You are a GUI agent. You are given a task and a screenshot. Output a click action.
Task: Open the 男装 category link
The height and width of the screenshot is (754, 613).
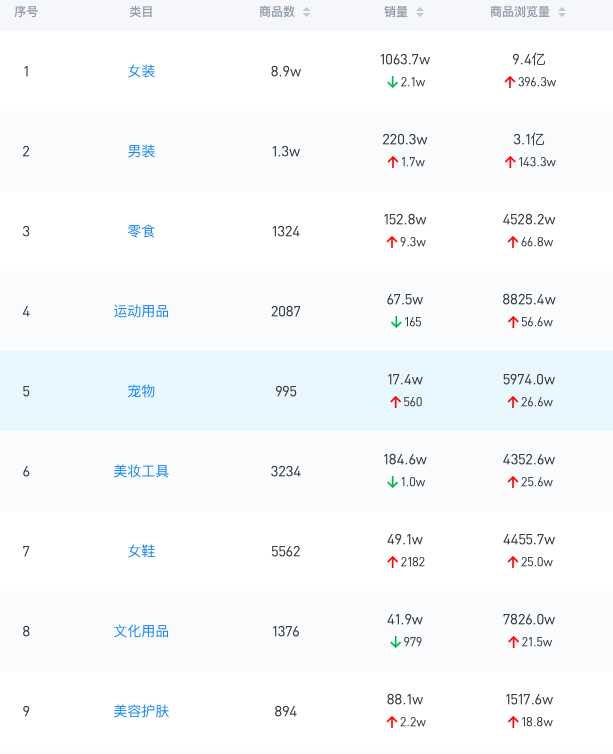click(x=141, y=151)
